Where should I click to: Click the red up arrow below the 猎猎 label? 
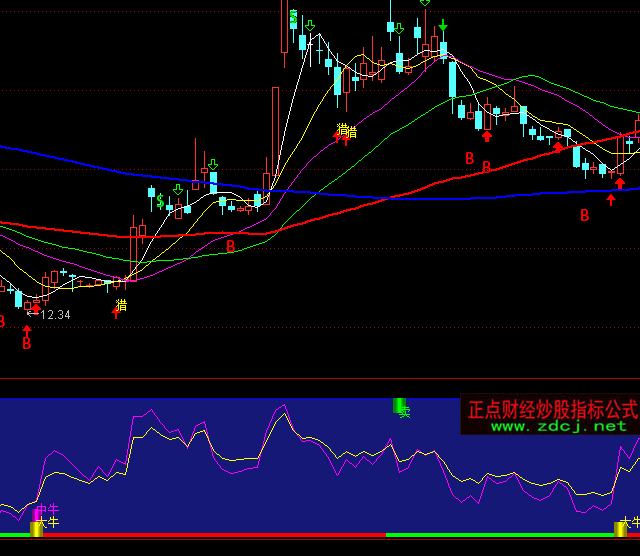pyautogui.click(x=346, y=141)
